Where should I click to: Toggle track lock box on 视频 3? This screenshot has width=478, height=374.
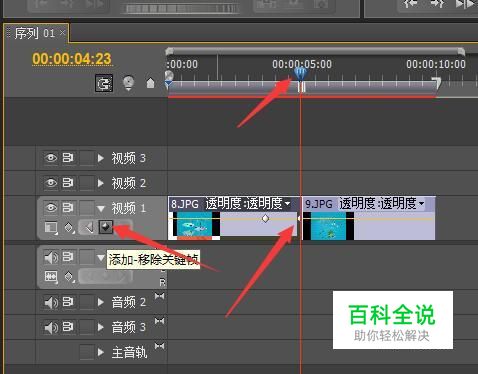click(86, 158)
